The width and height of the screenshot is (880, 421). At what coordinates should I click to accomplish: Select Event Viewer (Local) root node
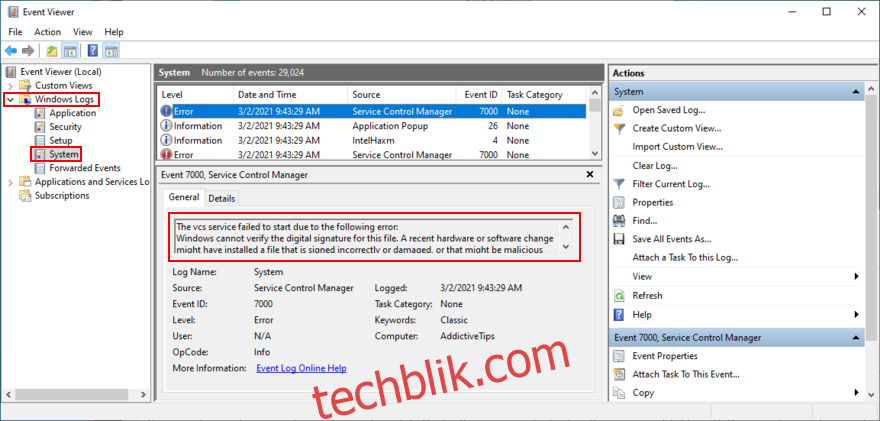tap(61, 72)
